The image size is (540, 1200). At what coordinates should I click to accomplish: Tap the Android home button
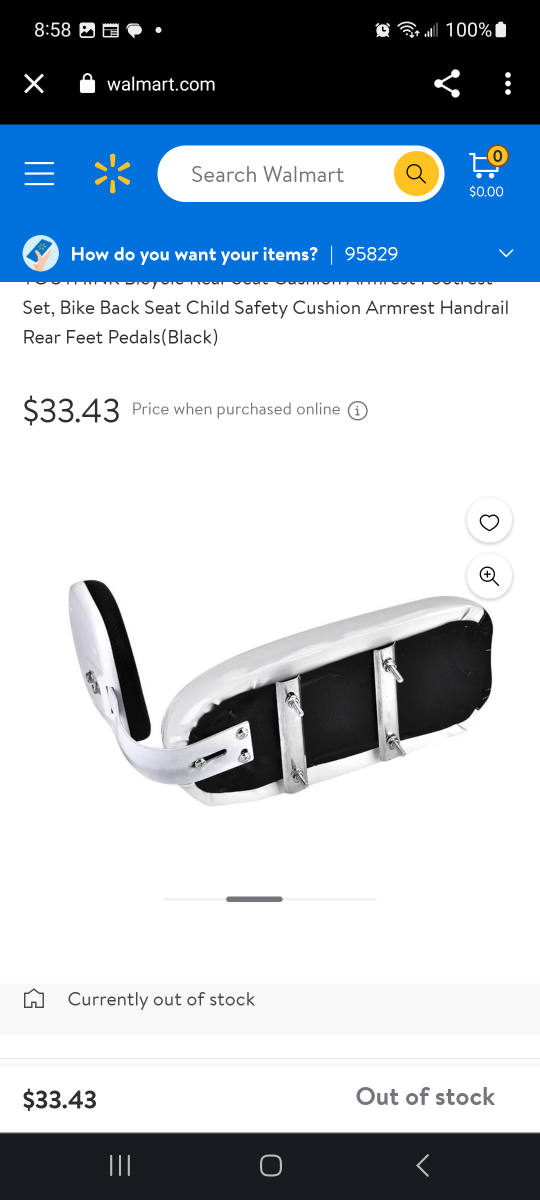(x=270, y=1165)
